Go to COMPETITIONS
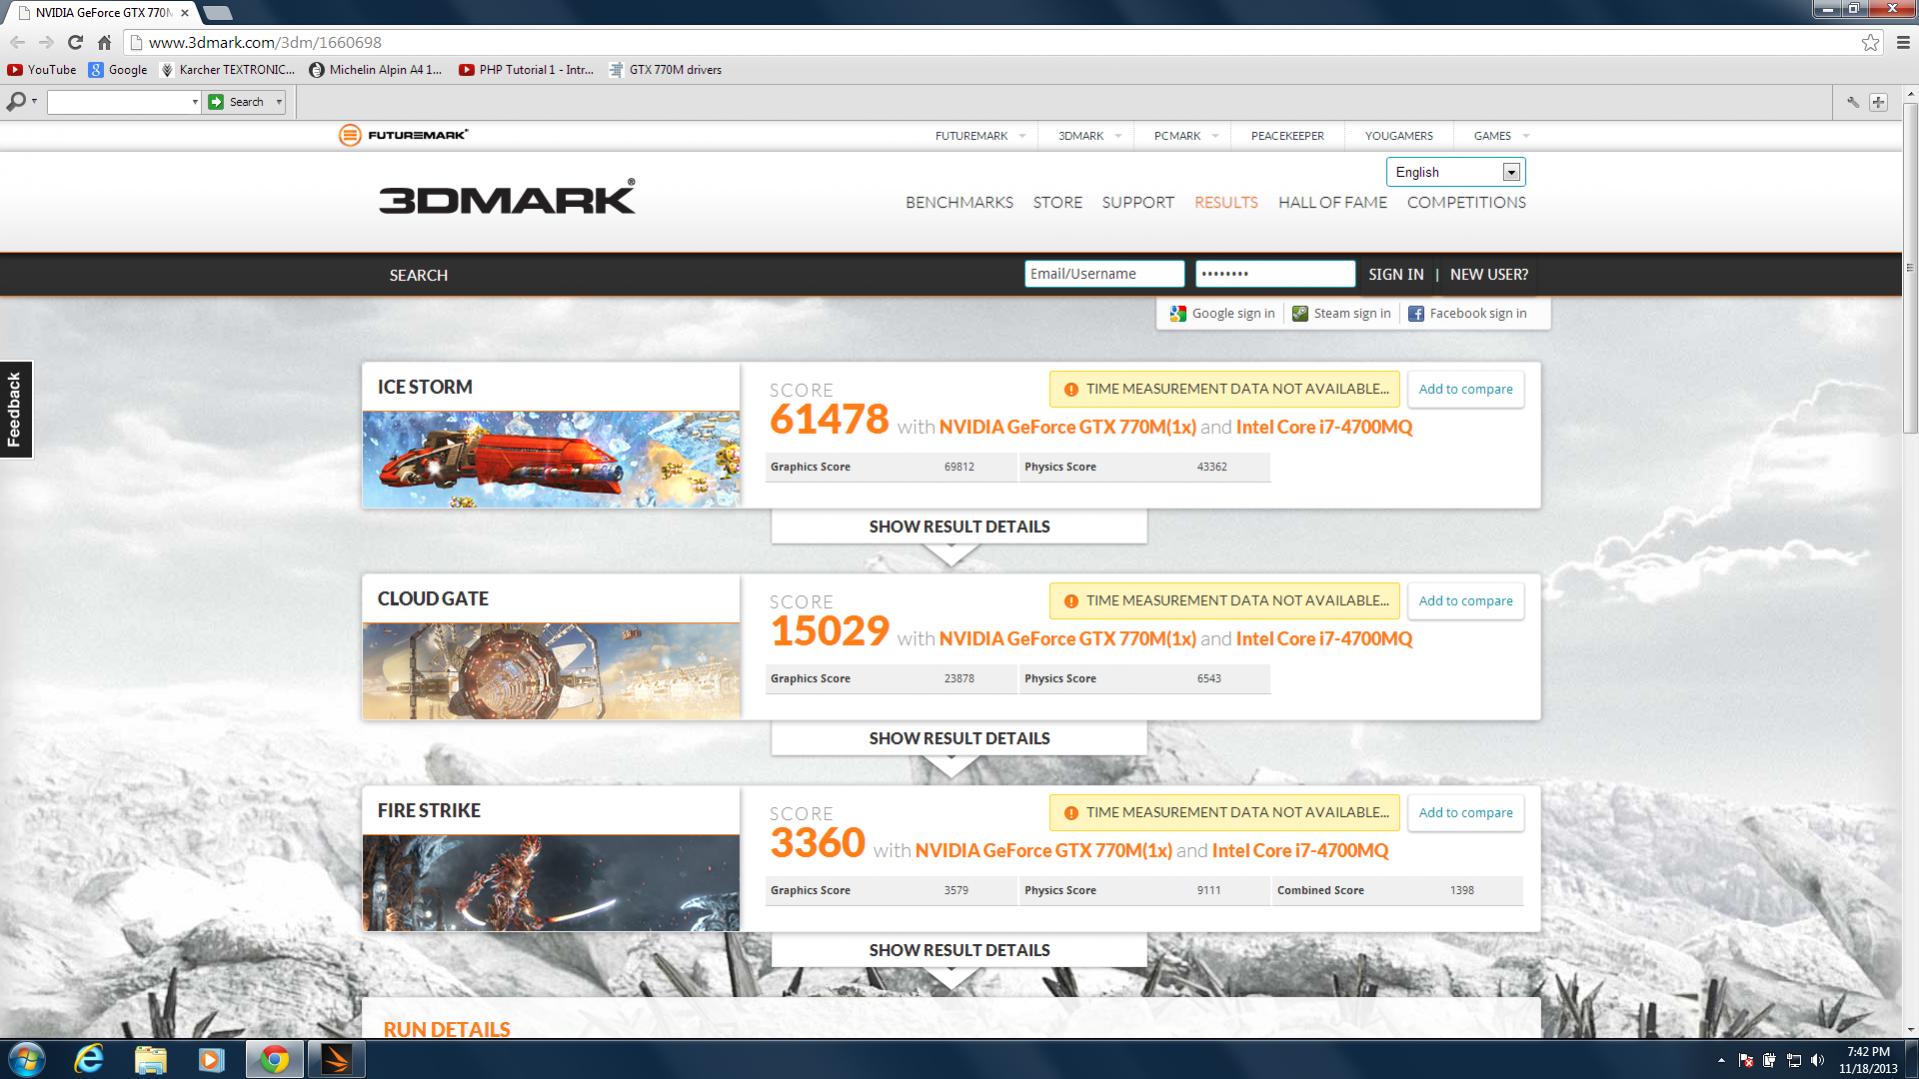The height and width of the screenshot is (1079, 1919). pyautogui.click(x=1466, y=202)
